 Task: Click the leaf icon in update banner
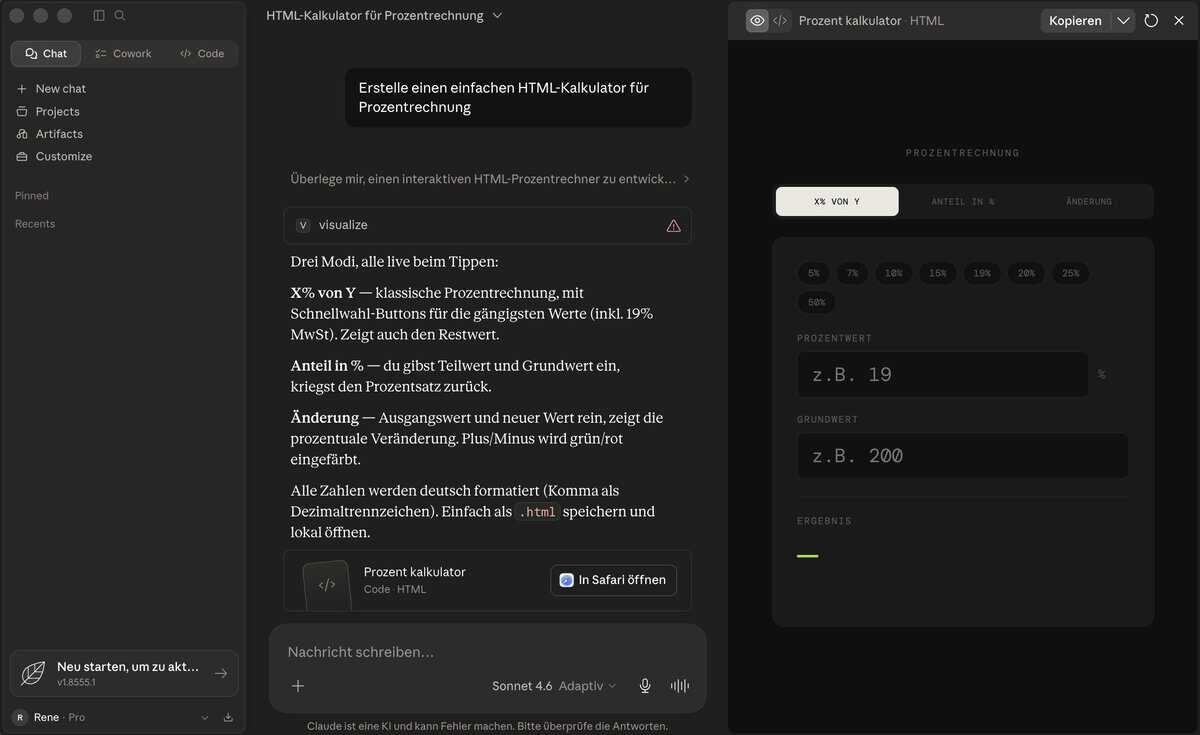click(33, 673)
